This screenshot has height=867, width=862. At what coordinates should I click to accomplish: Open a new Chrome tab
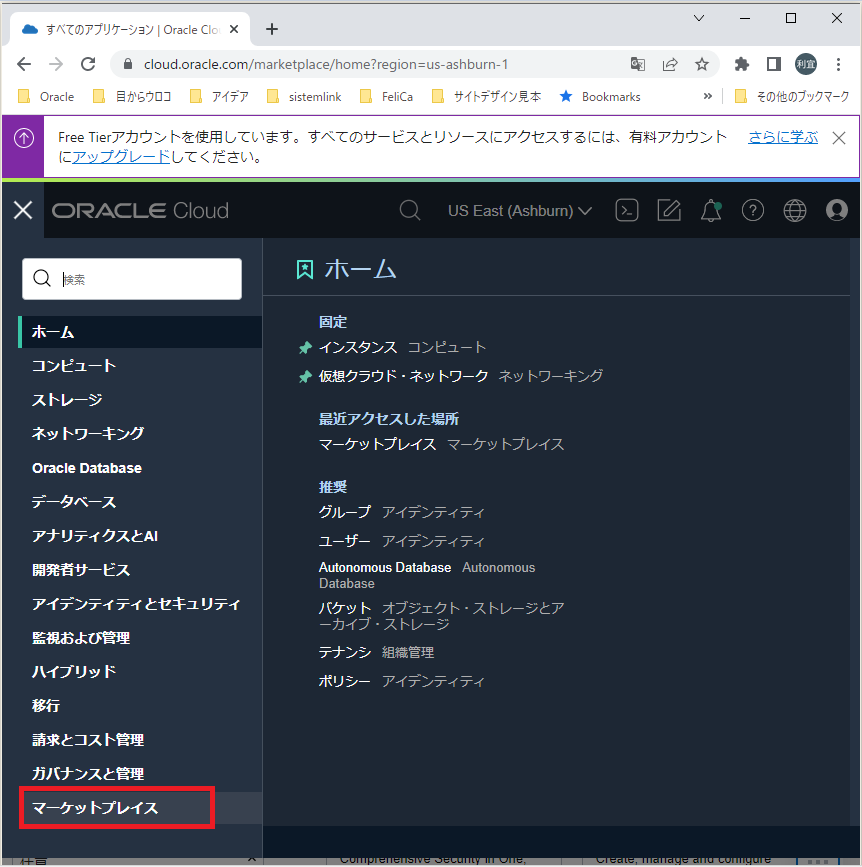[x=271, y=29]
